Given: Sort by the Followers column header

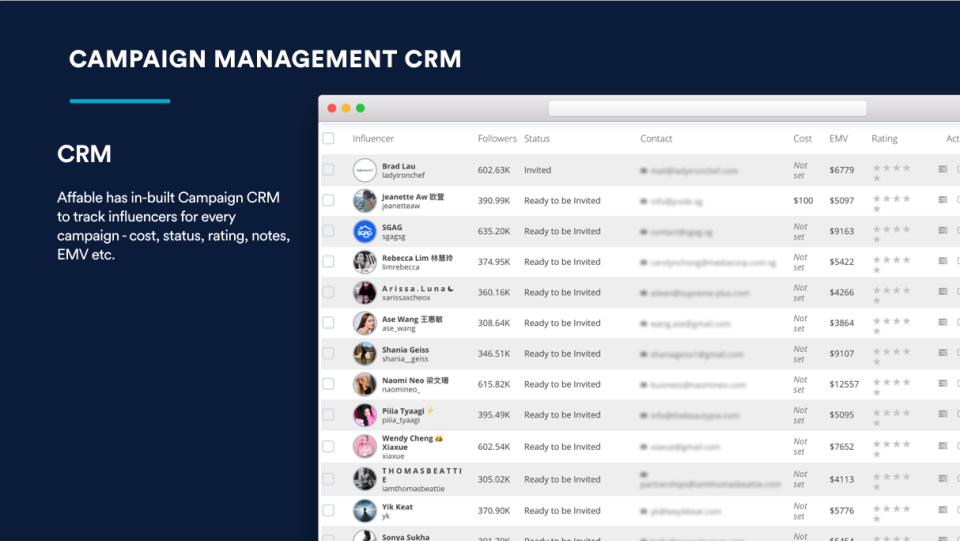Looking at the screenshot, I should (497, 138).
